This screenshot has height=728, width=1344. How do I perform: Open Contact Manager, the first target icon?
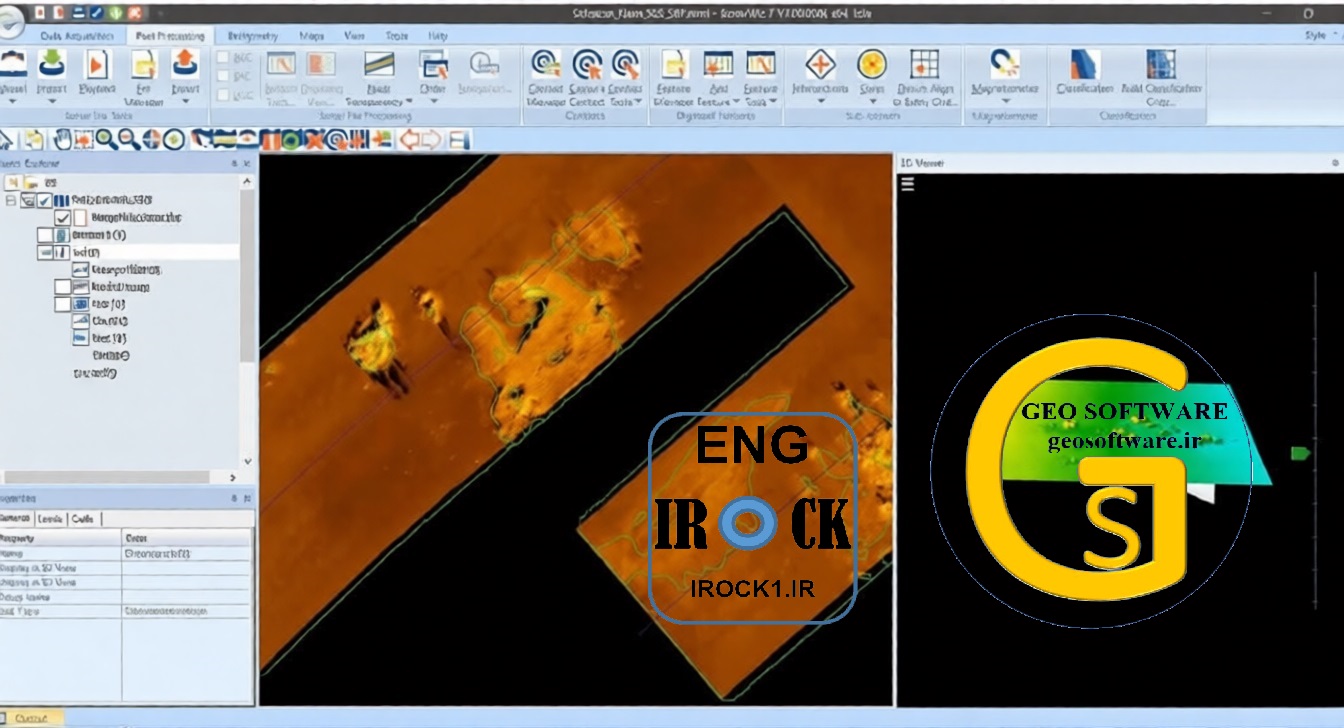(545, 64)
